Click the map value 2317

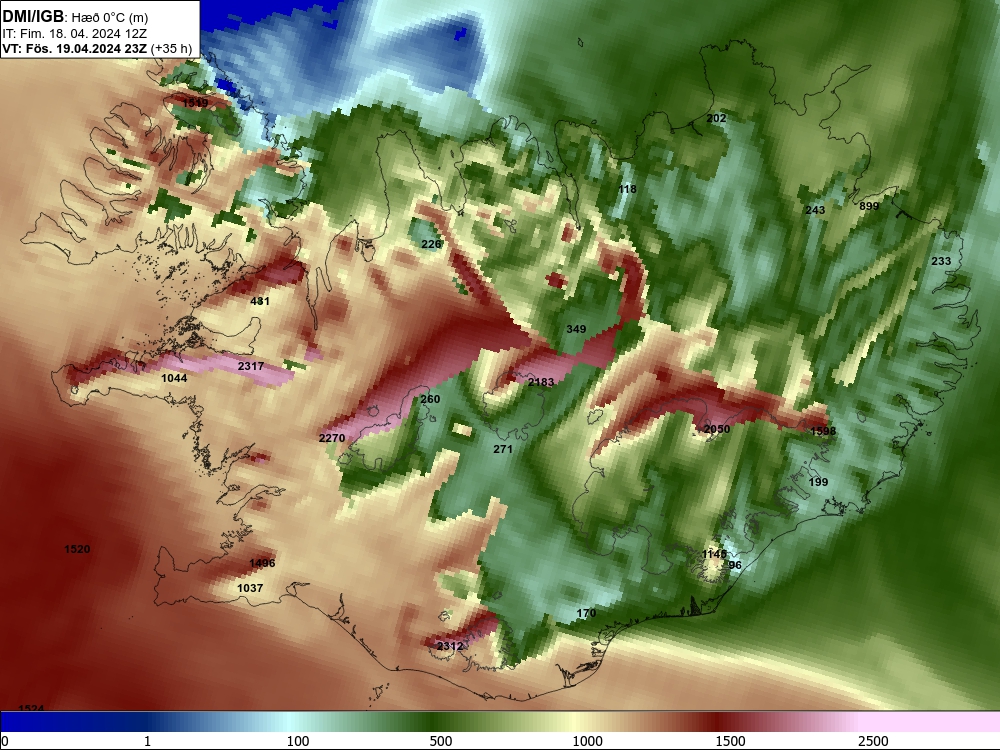[251, 366]
